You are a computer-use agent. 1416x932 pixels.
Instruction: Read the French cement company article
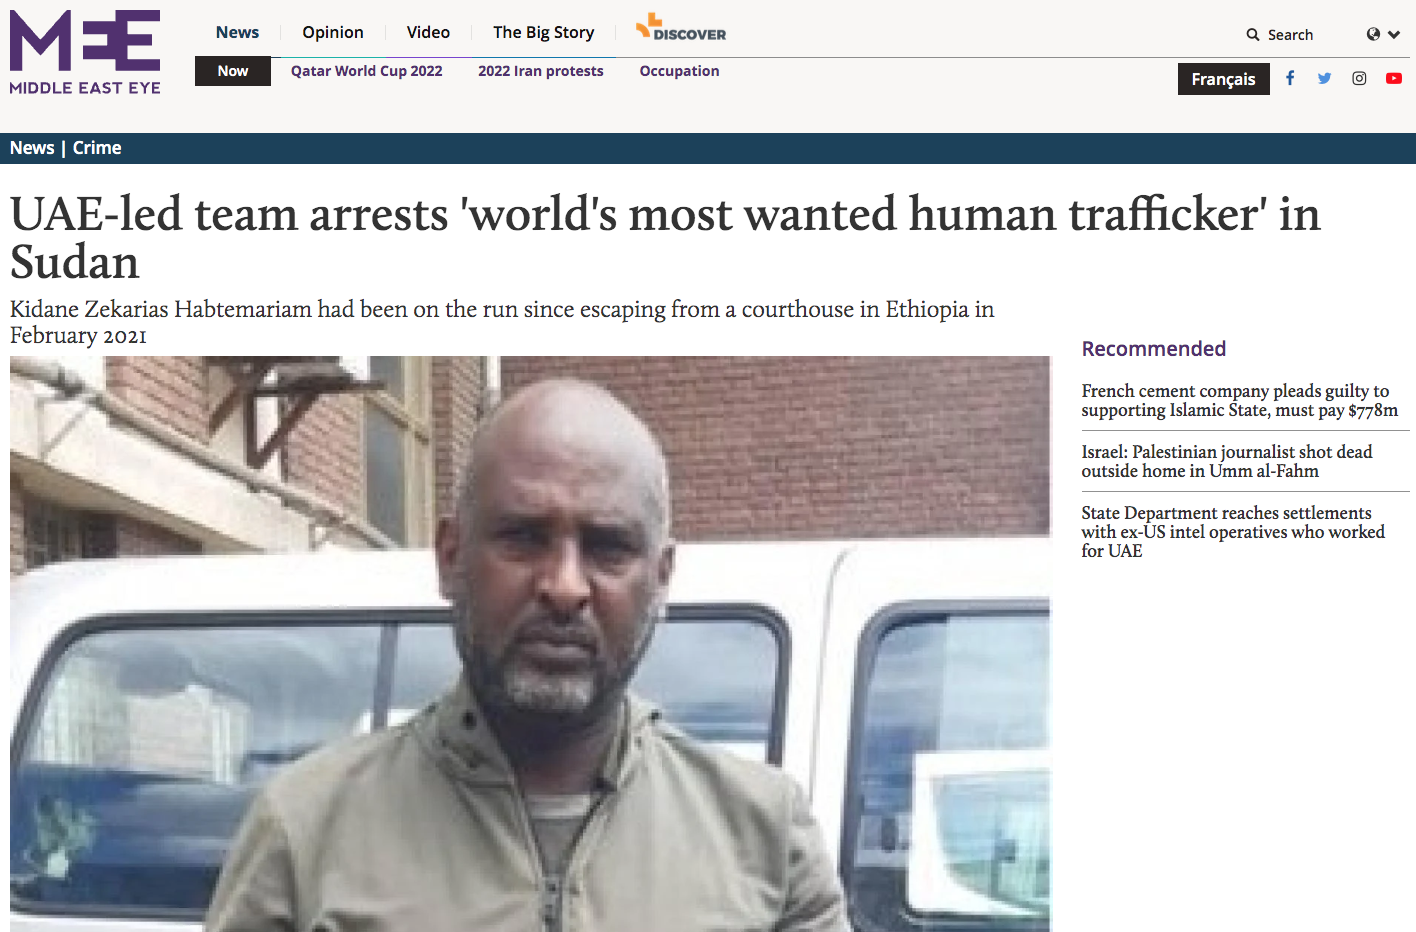[1239, 400]
